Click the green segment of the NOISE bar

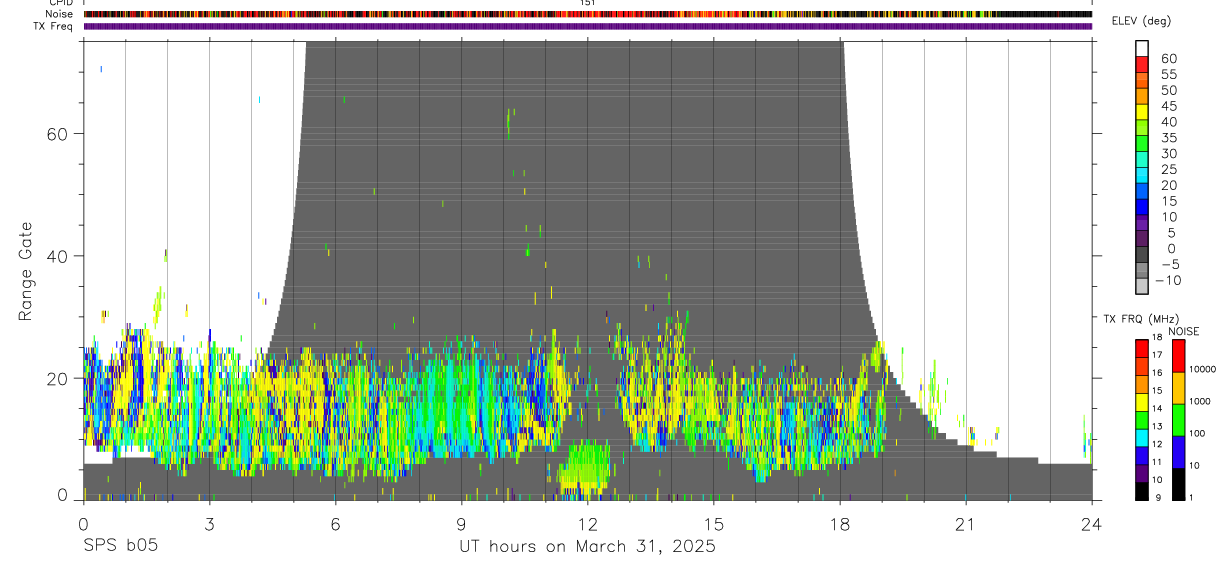[1179, 420]
